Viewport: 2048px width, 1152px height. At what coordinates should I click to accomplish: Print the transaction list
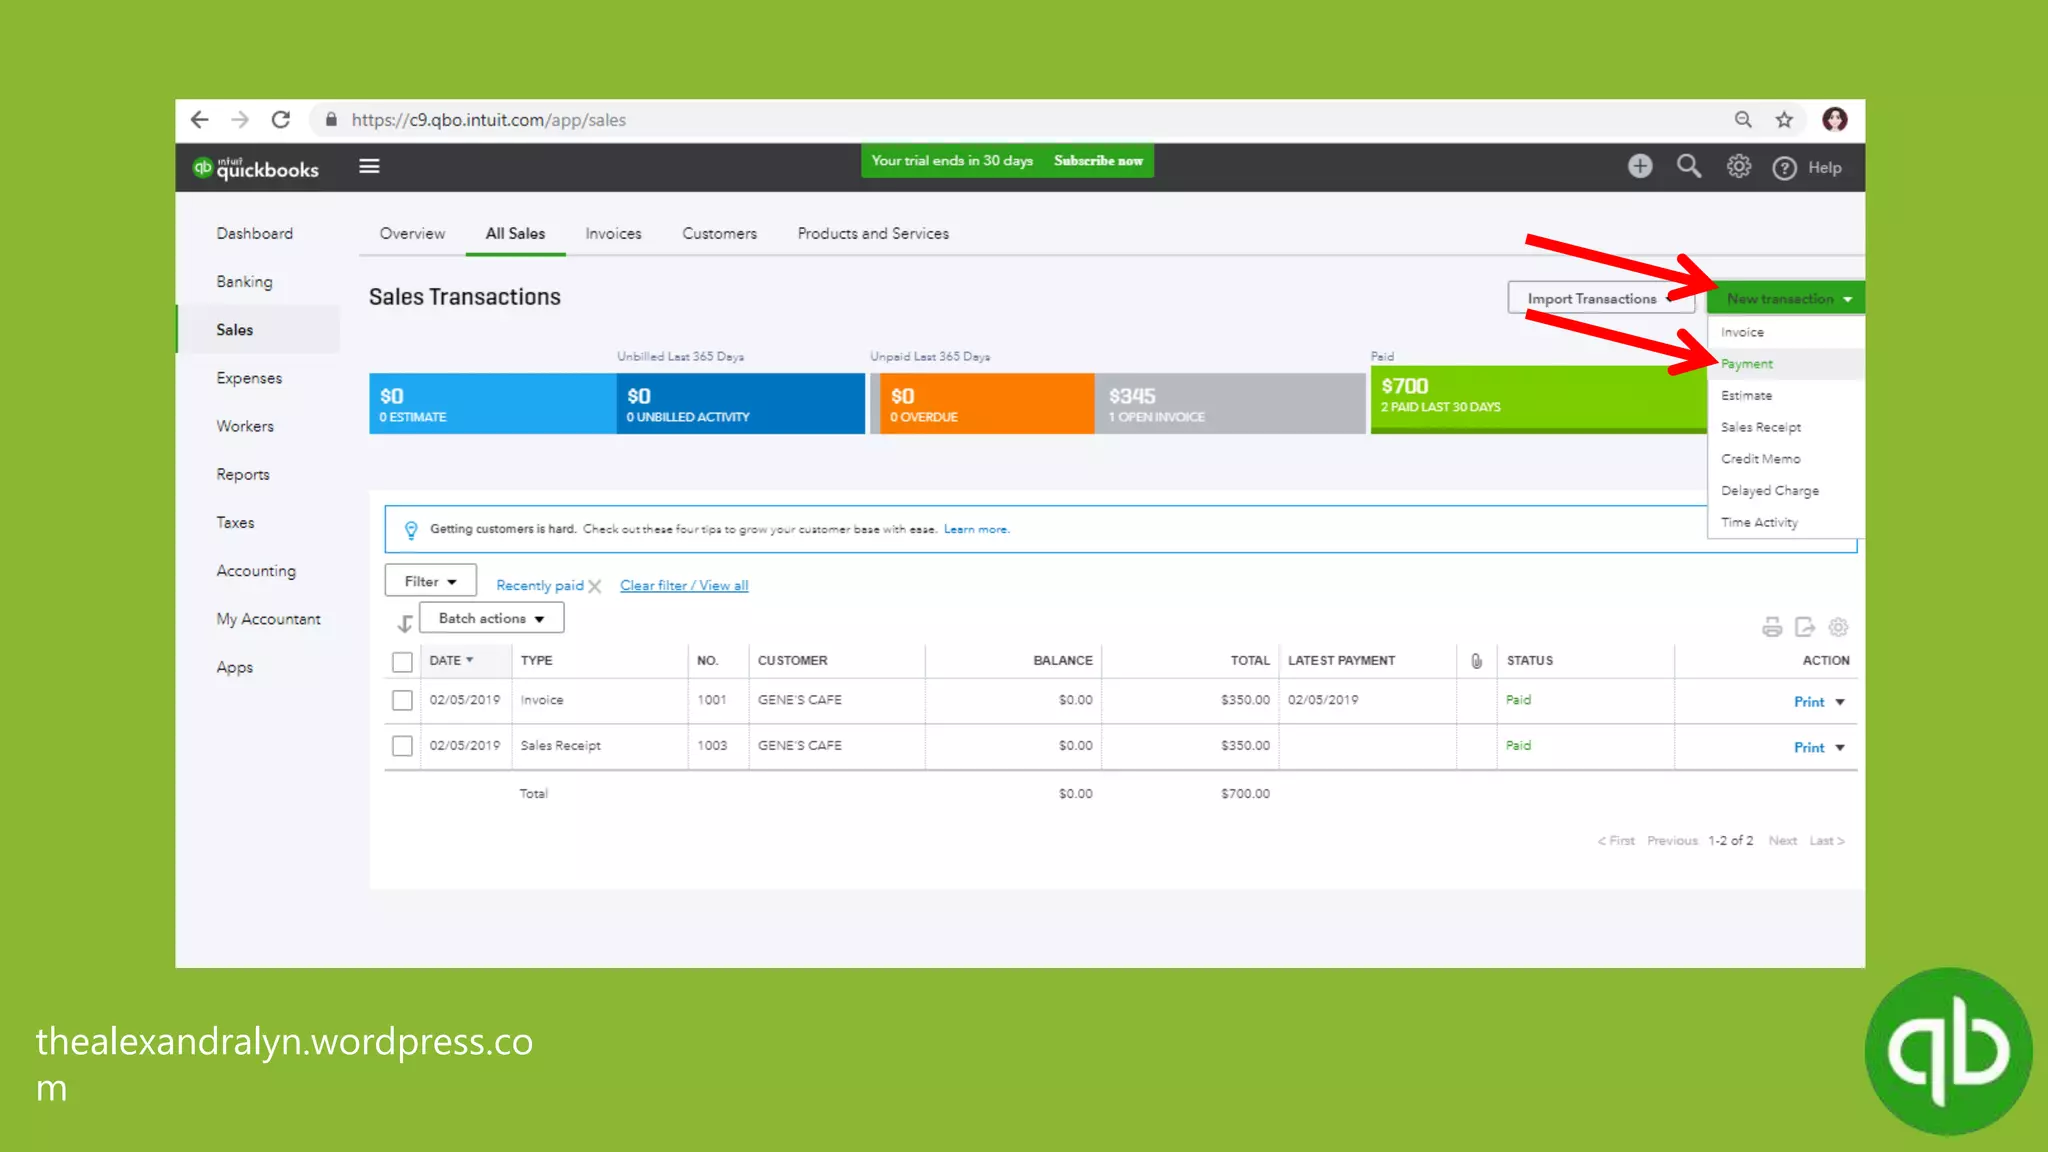click(1772, 627)
